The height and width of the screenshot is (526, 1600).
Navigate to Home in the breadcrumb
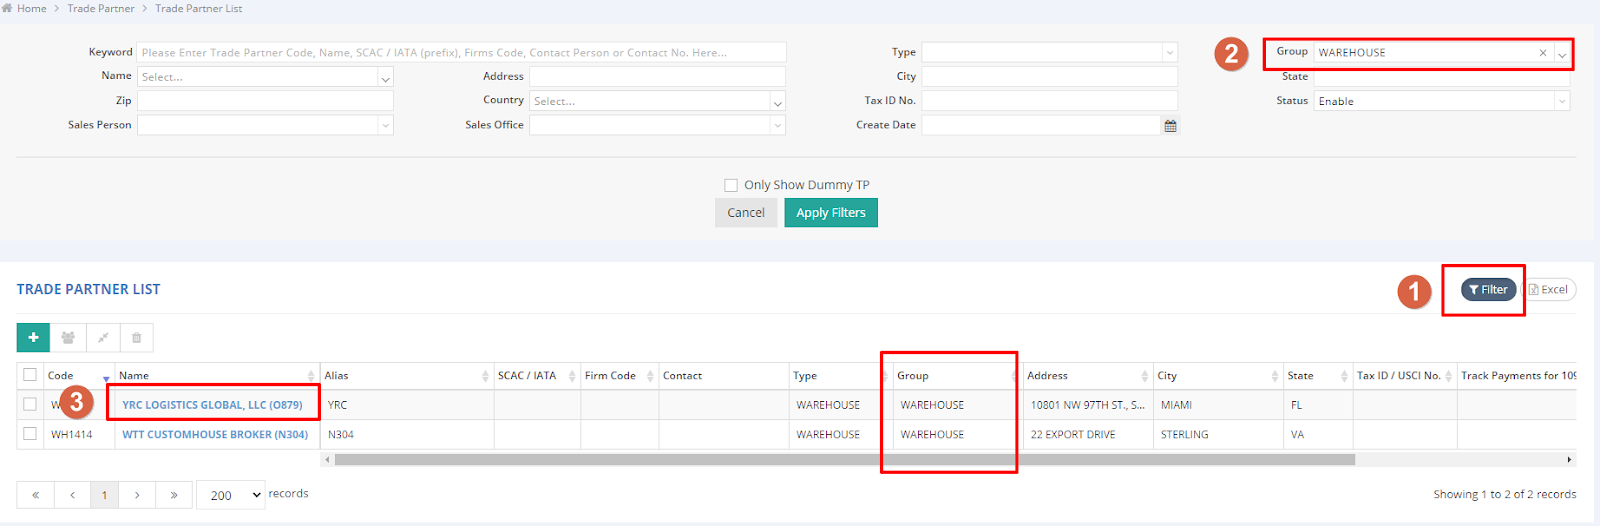coord(31,8)
